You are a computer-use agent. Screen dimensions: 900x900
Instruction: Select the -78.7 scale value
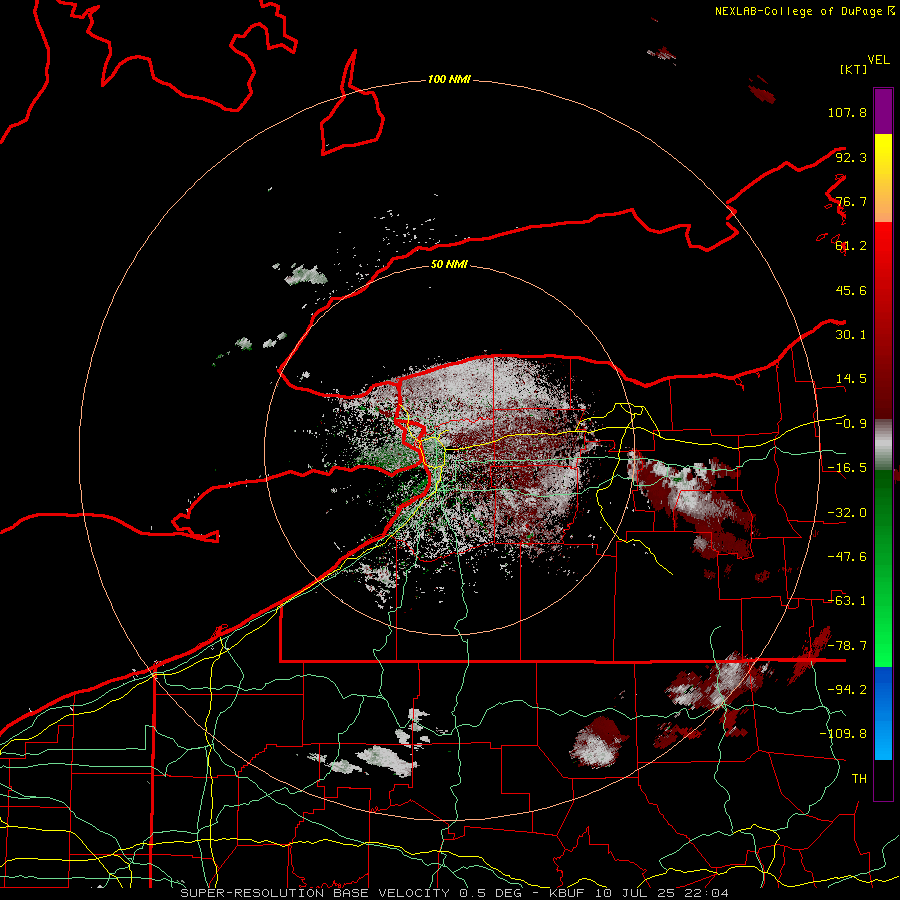click(x=847, y=646)
